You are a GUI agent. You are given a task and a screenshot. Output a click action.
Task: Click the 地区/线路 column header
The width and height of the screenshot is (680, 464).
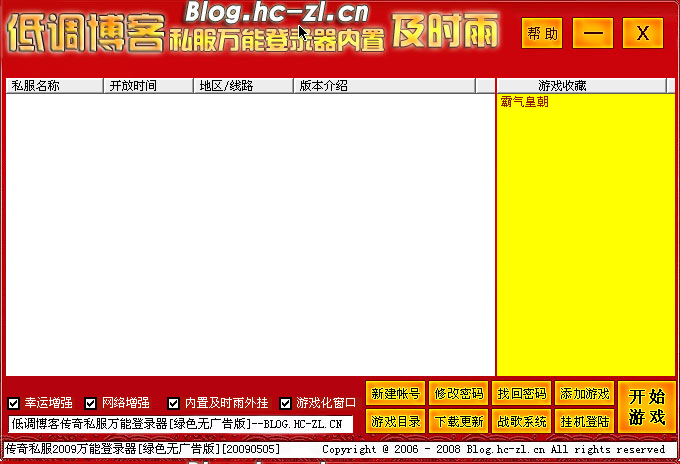243,86
